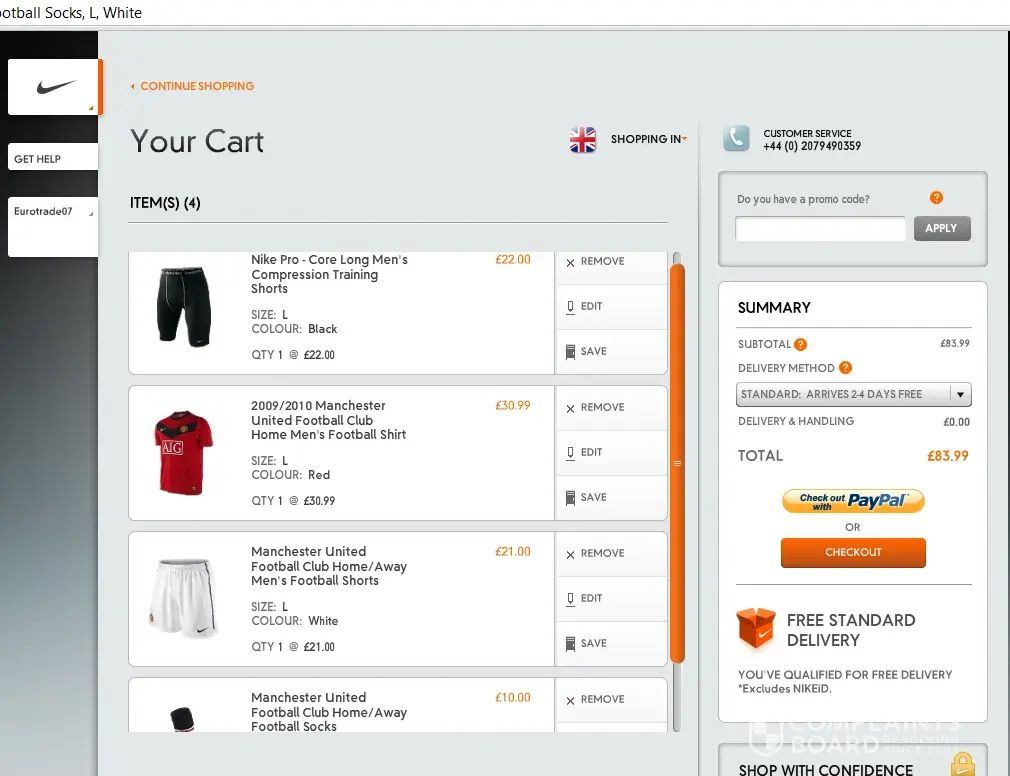Click the customer service phone icon
The height and width of the screenshot is (776, 1010).
click(x=736, y=138)
